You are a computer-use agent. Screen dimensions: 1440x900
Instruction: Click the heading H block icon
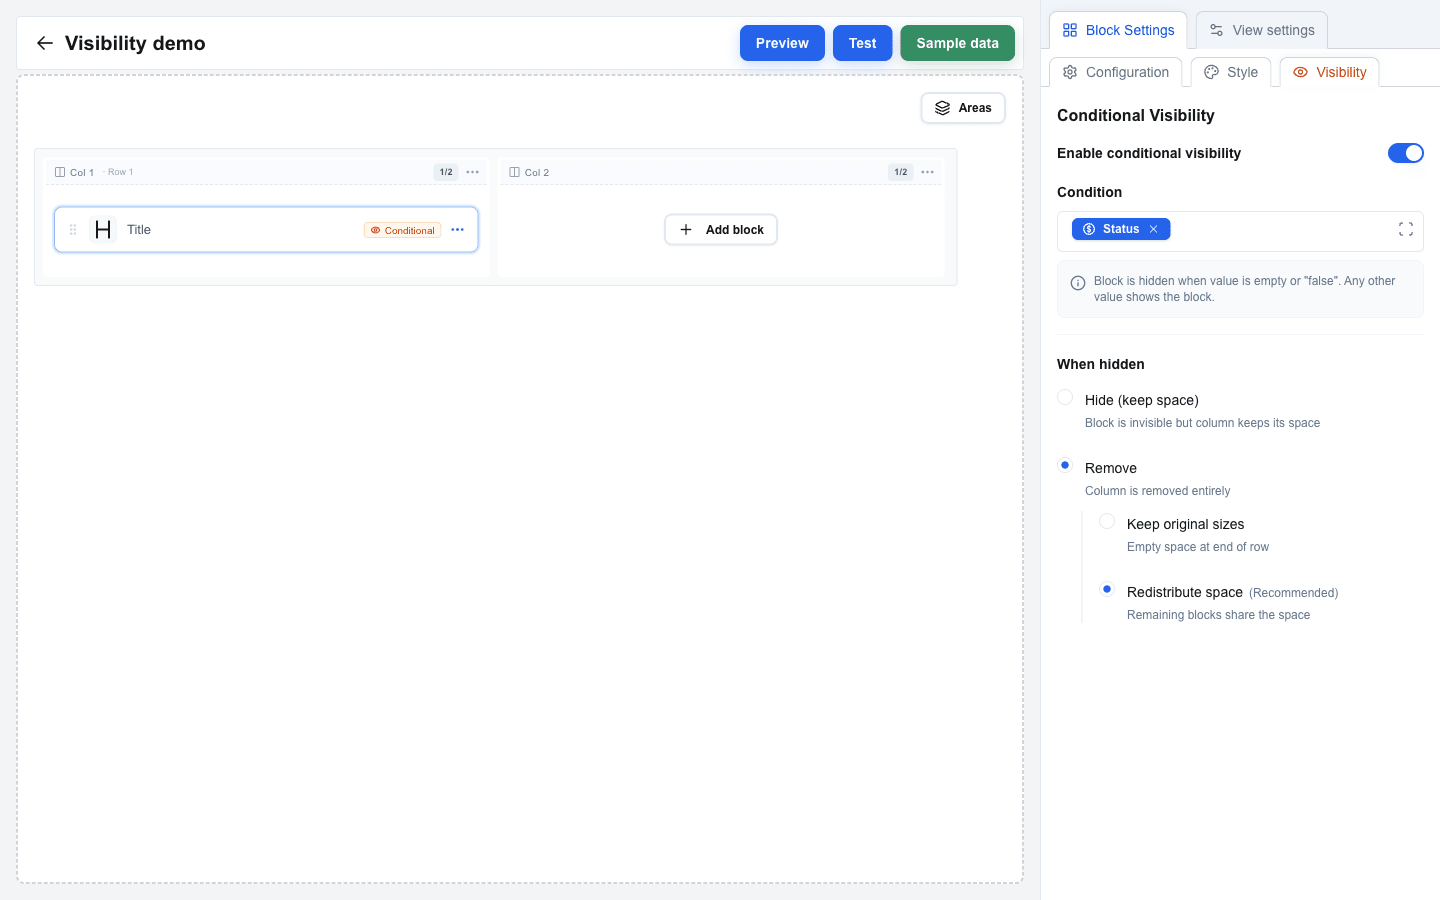pyautogui.click(x=103, y=230)
